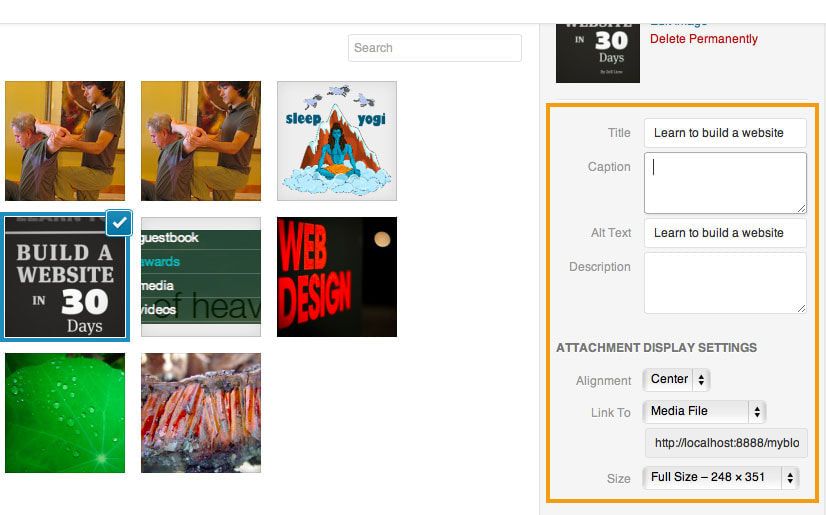Click the localhost URL field
Viewport: 826px width, 515px height.
726,443
